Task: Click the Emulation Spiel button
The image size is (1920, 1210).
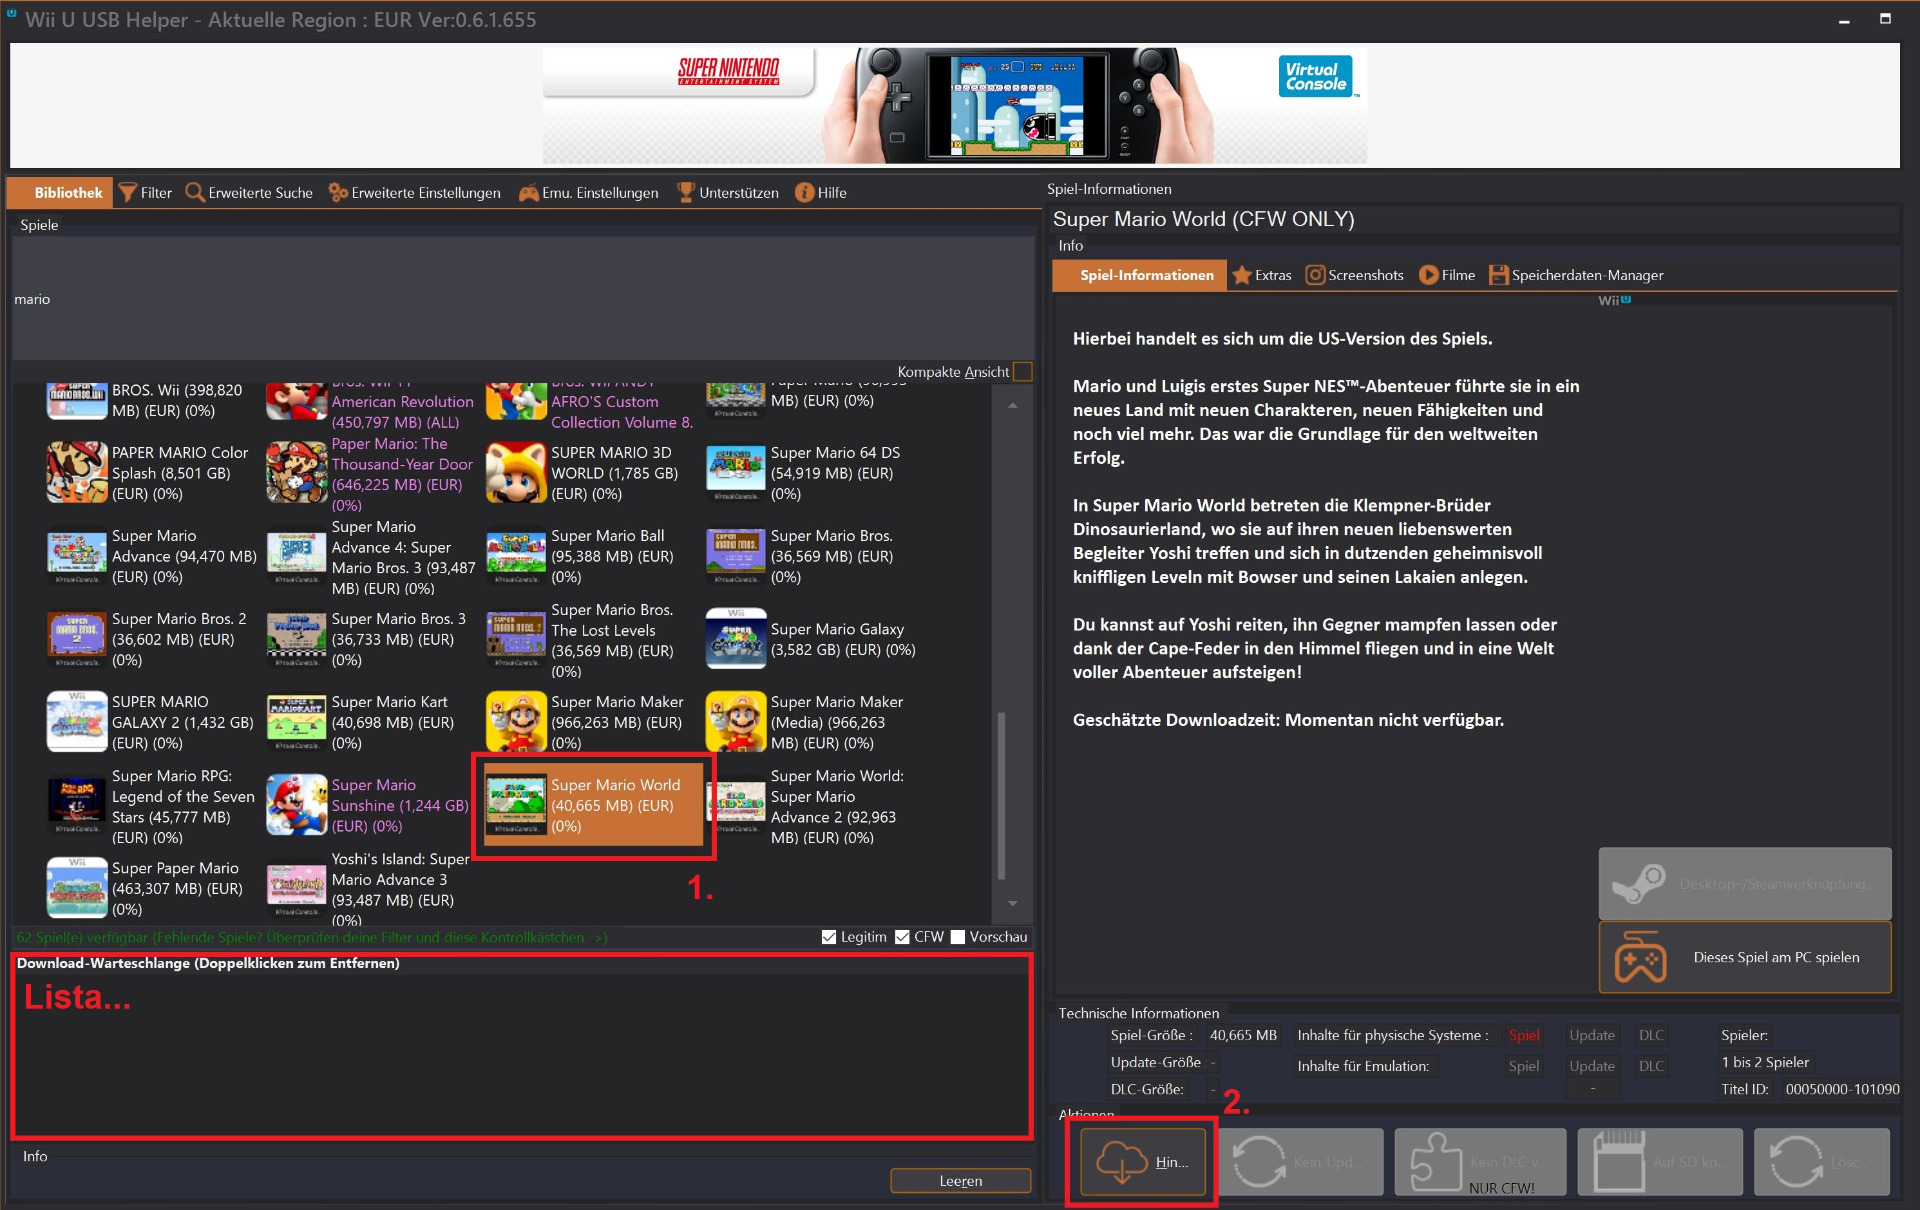Action: click(x=1524, y=1066)
